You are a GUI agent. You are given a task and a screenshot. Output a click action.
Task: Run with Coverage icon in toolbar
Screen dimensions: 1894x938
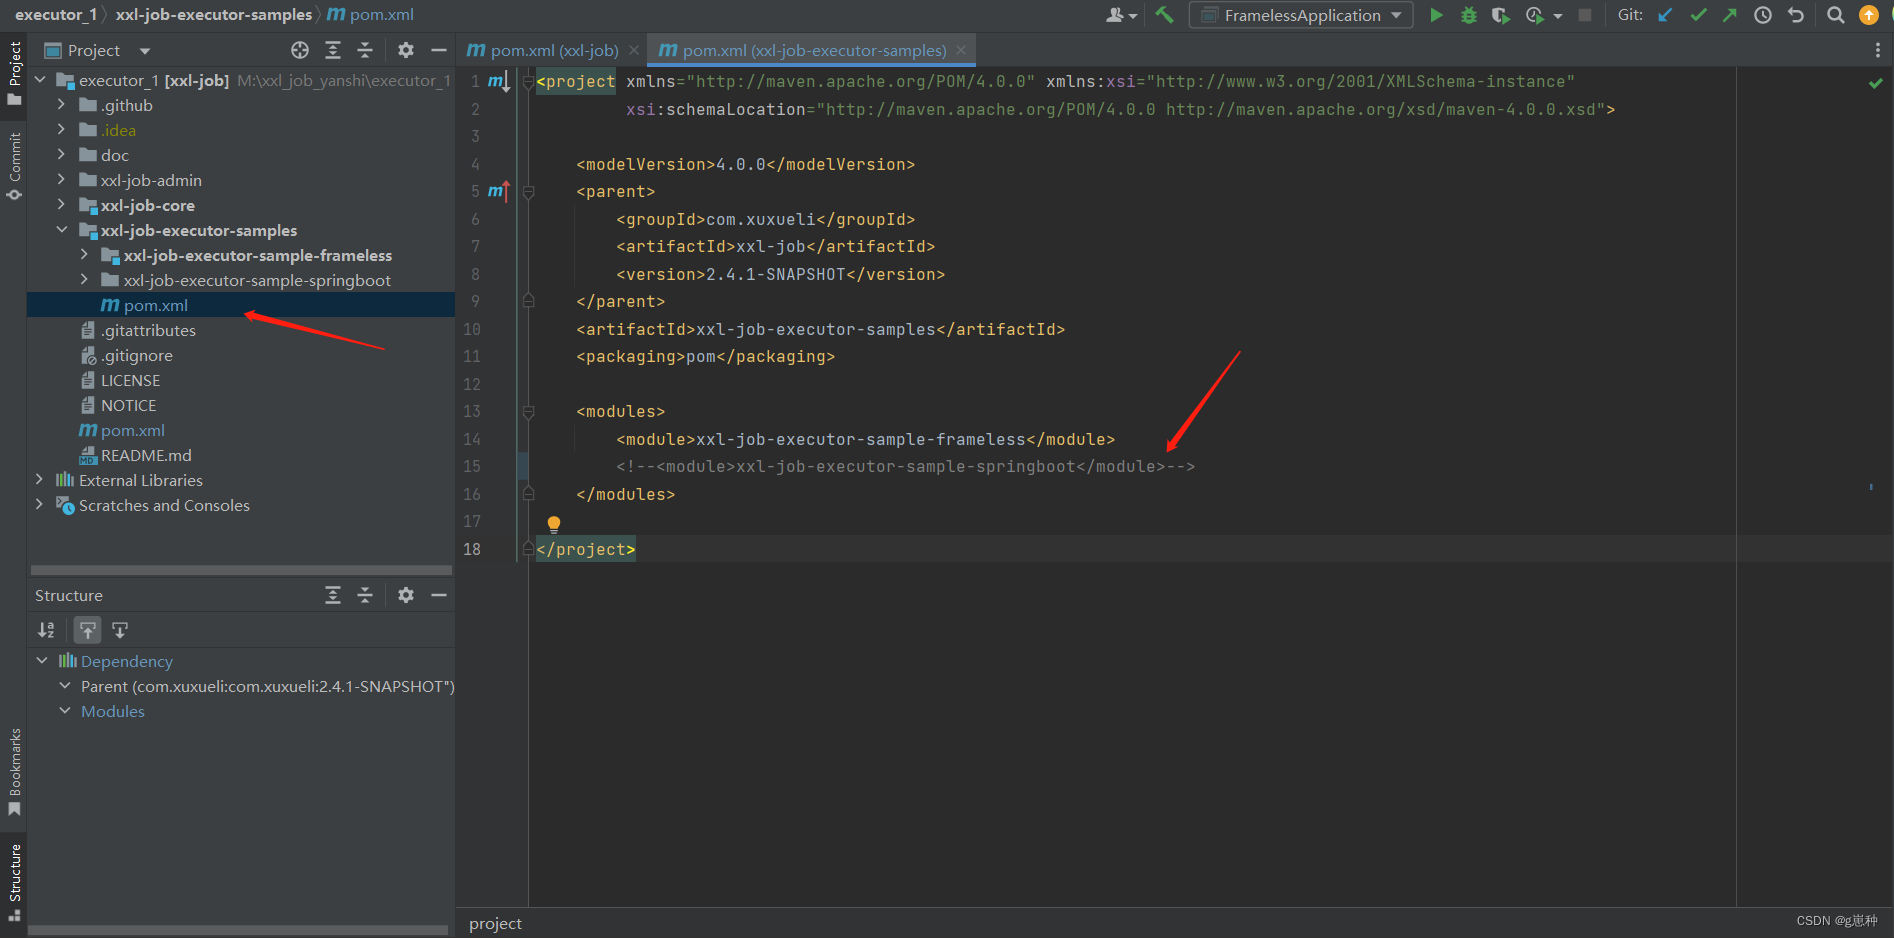click(x=1500, y=15)
